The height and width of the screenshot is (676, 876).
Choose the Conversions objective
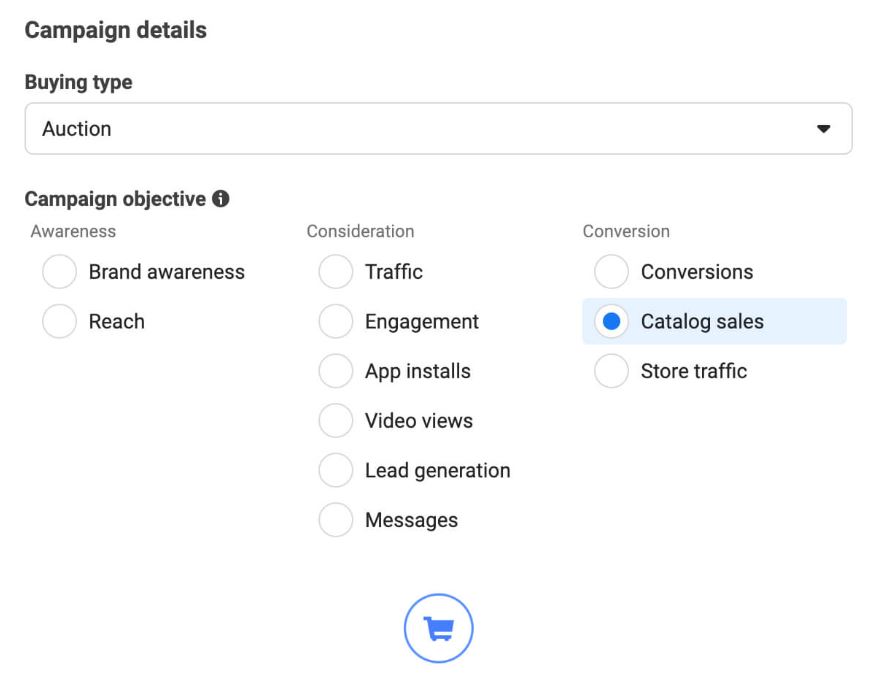coord(611,272)
